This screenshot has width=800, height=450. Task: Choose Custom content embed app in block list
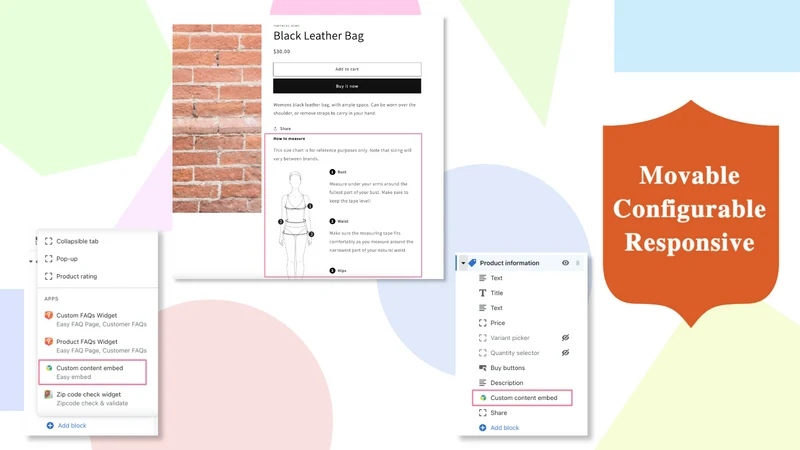click(x=92, y=372)
